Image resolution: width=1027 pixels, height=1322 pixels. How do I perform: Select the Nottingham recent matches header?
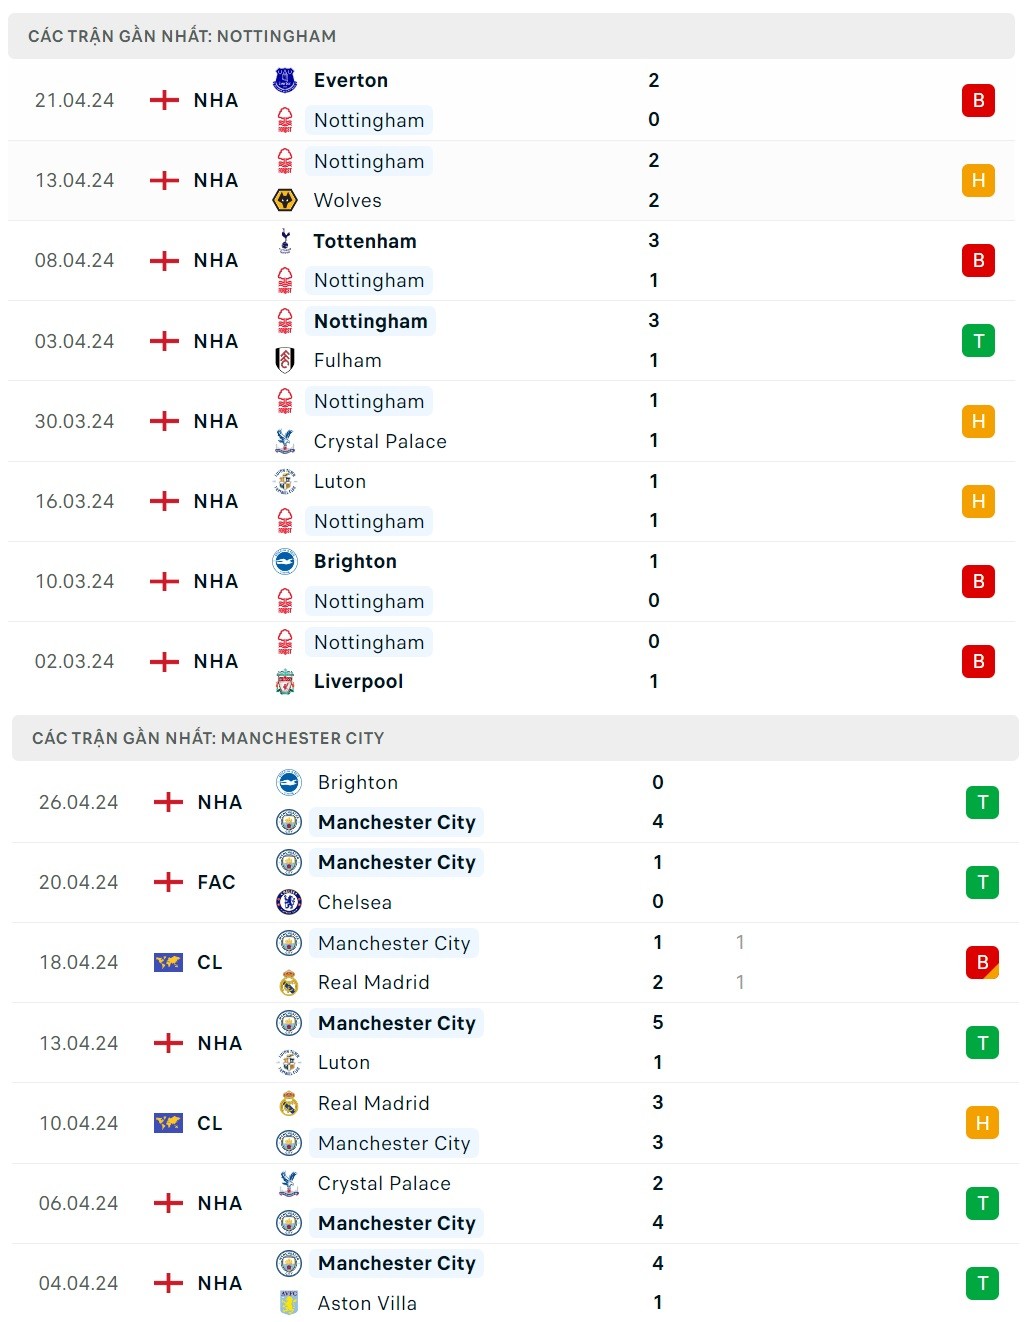click(x=182, y=36)
